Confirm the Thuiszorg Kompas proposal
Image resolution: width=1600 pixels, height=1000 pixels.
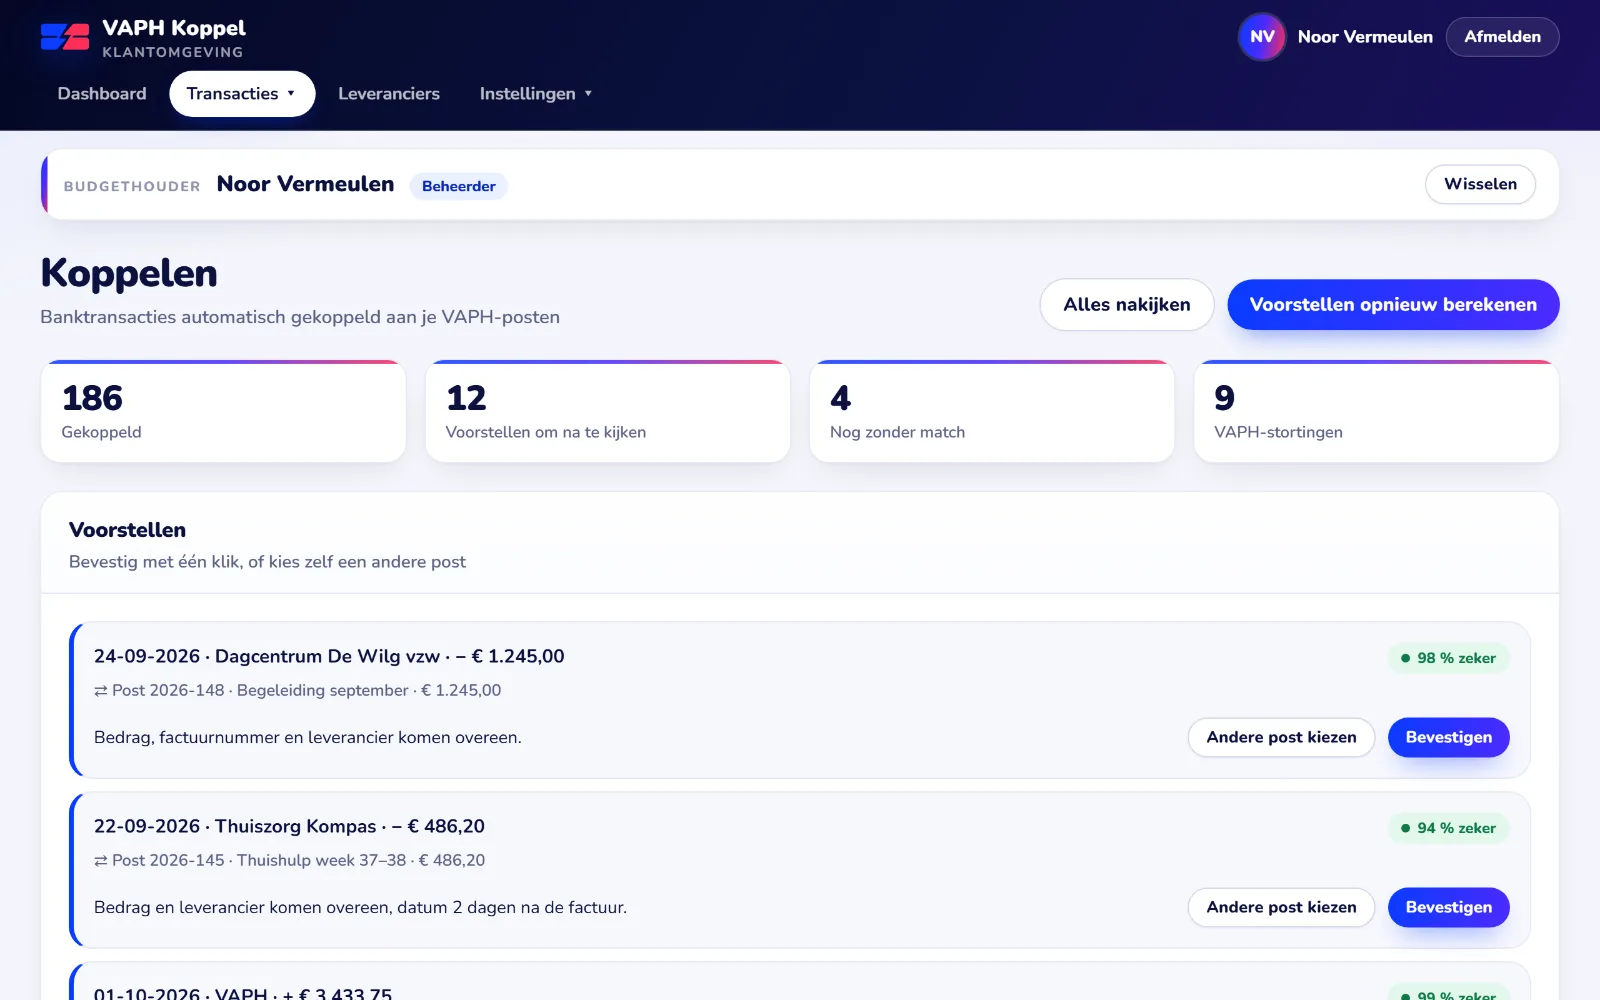coord(1448,907)
